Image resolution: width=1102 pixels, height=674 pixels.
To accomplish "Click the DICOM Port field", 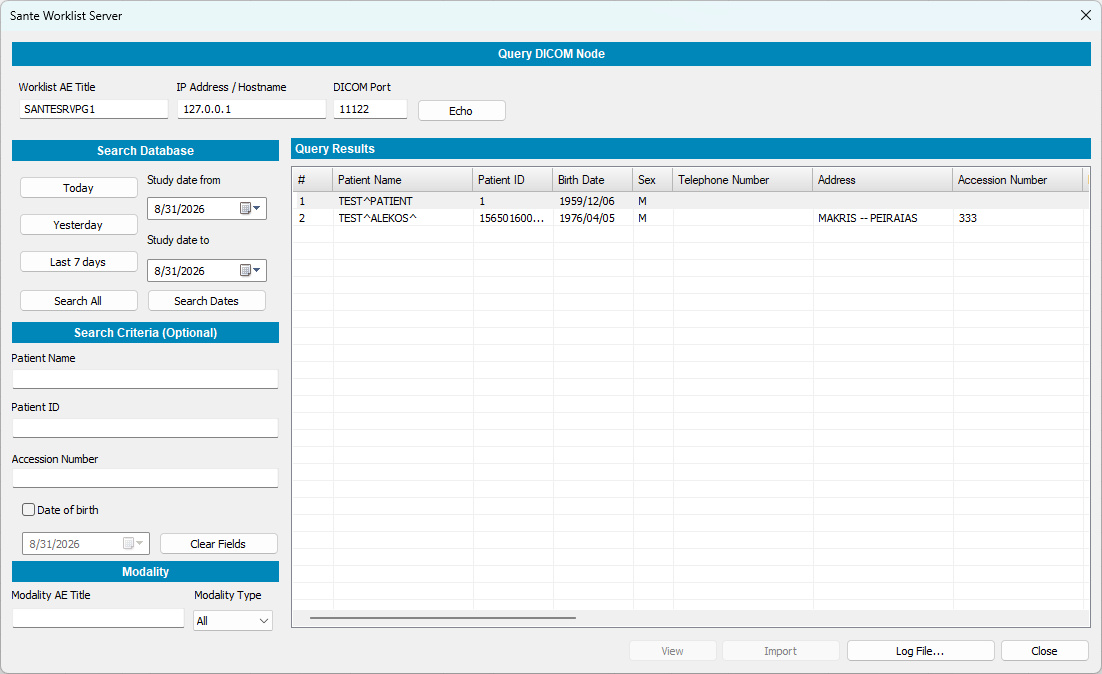I will tap(370, 109).
